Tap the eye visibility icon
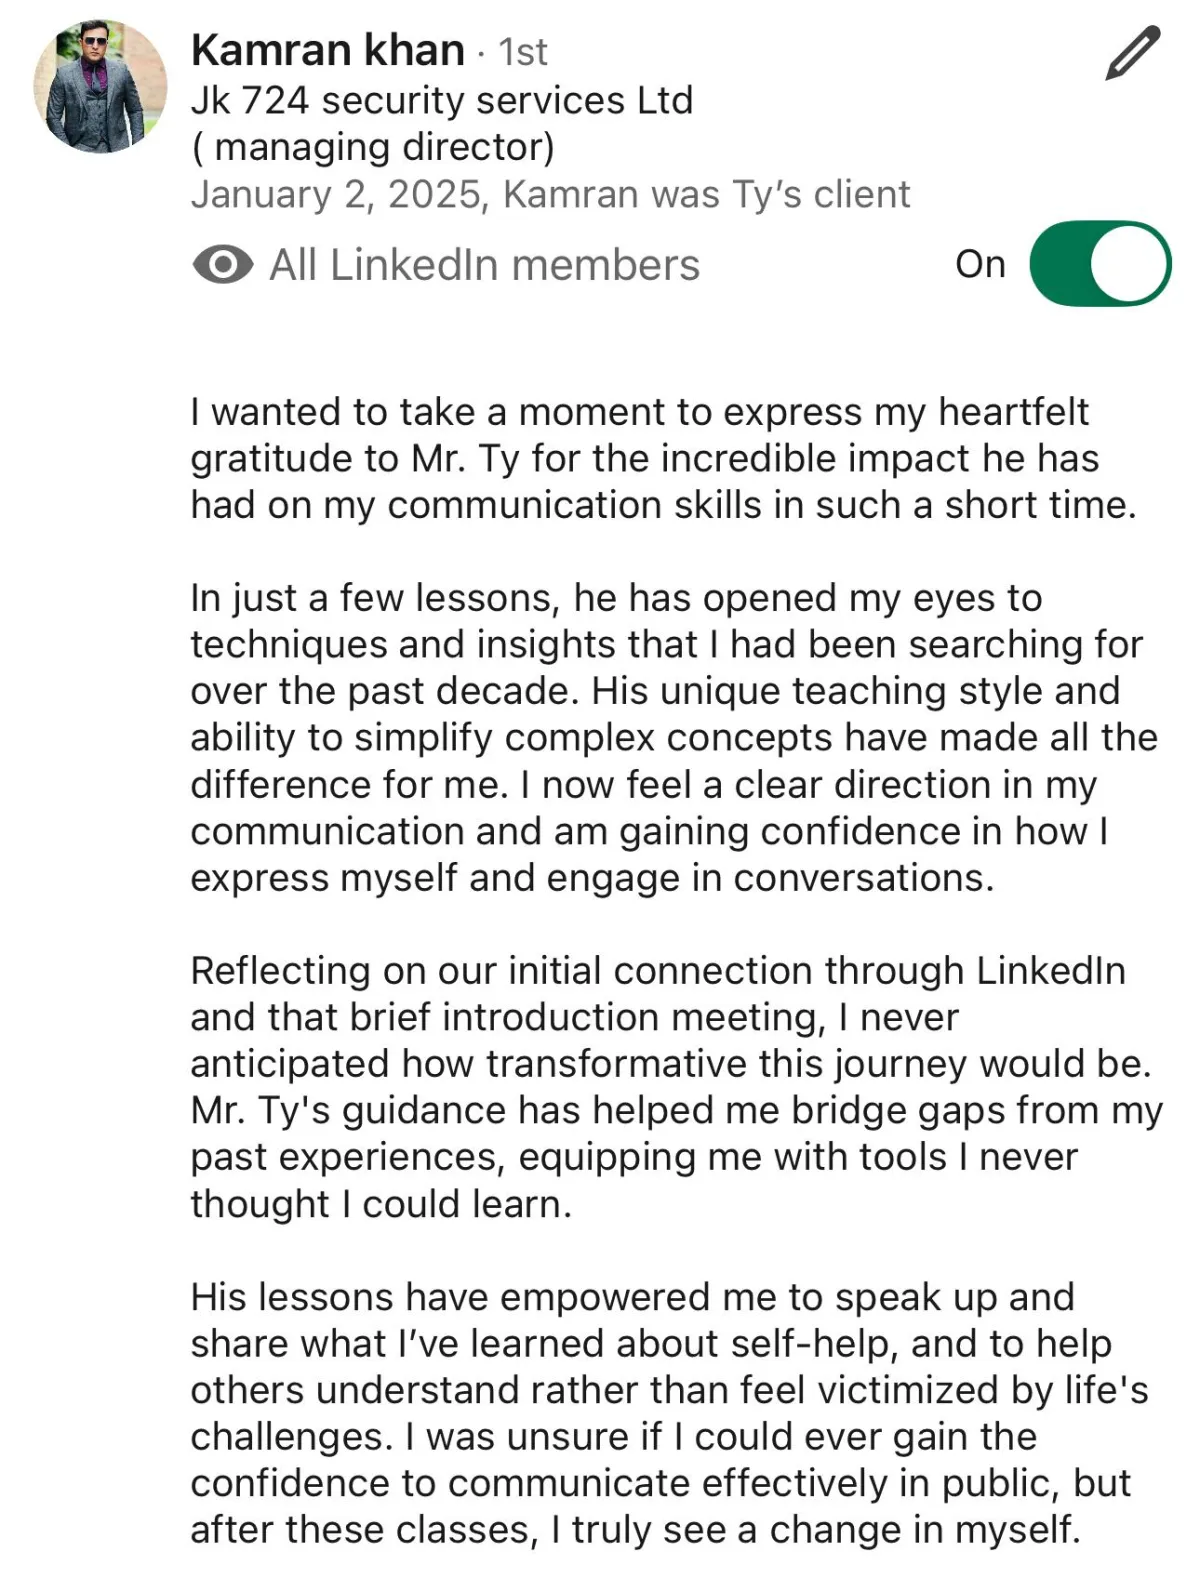 (x=222, y=265)
